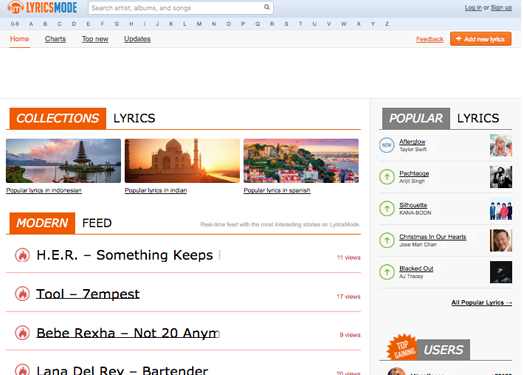The height and width of the screenshot is (375, 523).
Task: Open the Indonesian temple collection thumbnail
Action: (63, 161)
